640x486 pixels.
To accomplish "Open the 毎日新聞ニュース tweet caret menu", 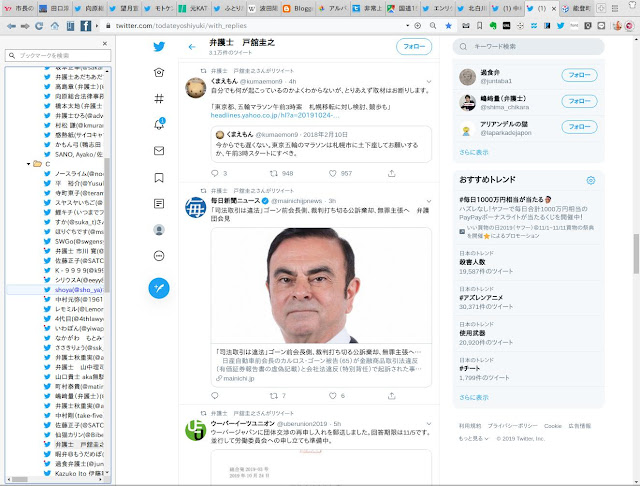I will 429,201.
